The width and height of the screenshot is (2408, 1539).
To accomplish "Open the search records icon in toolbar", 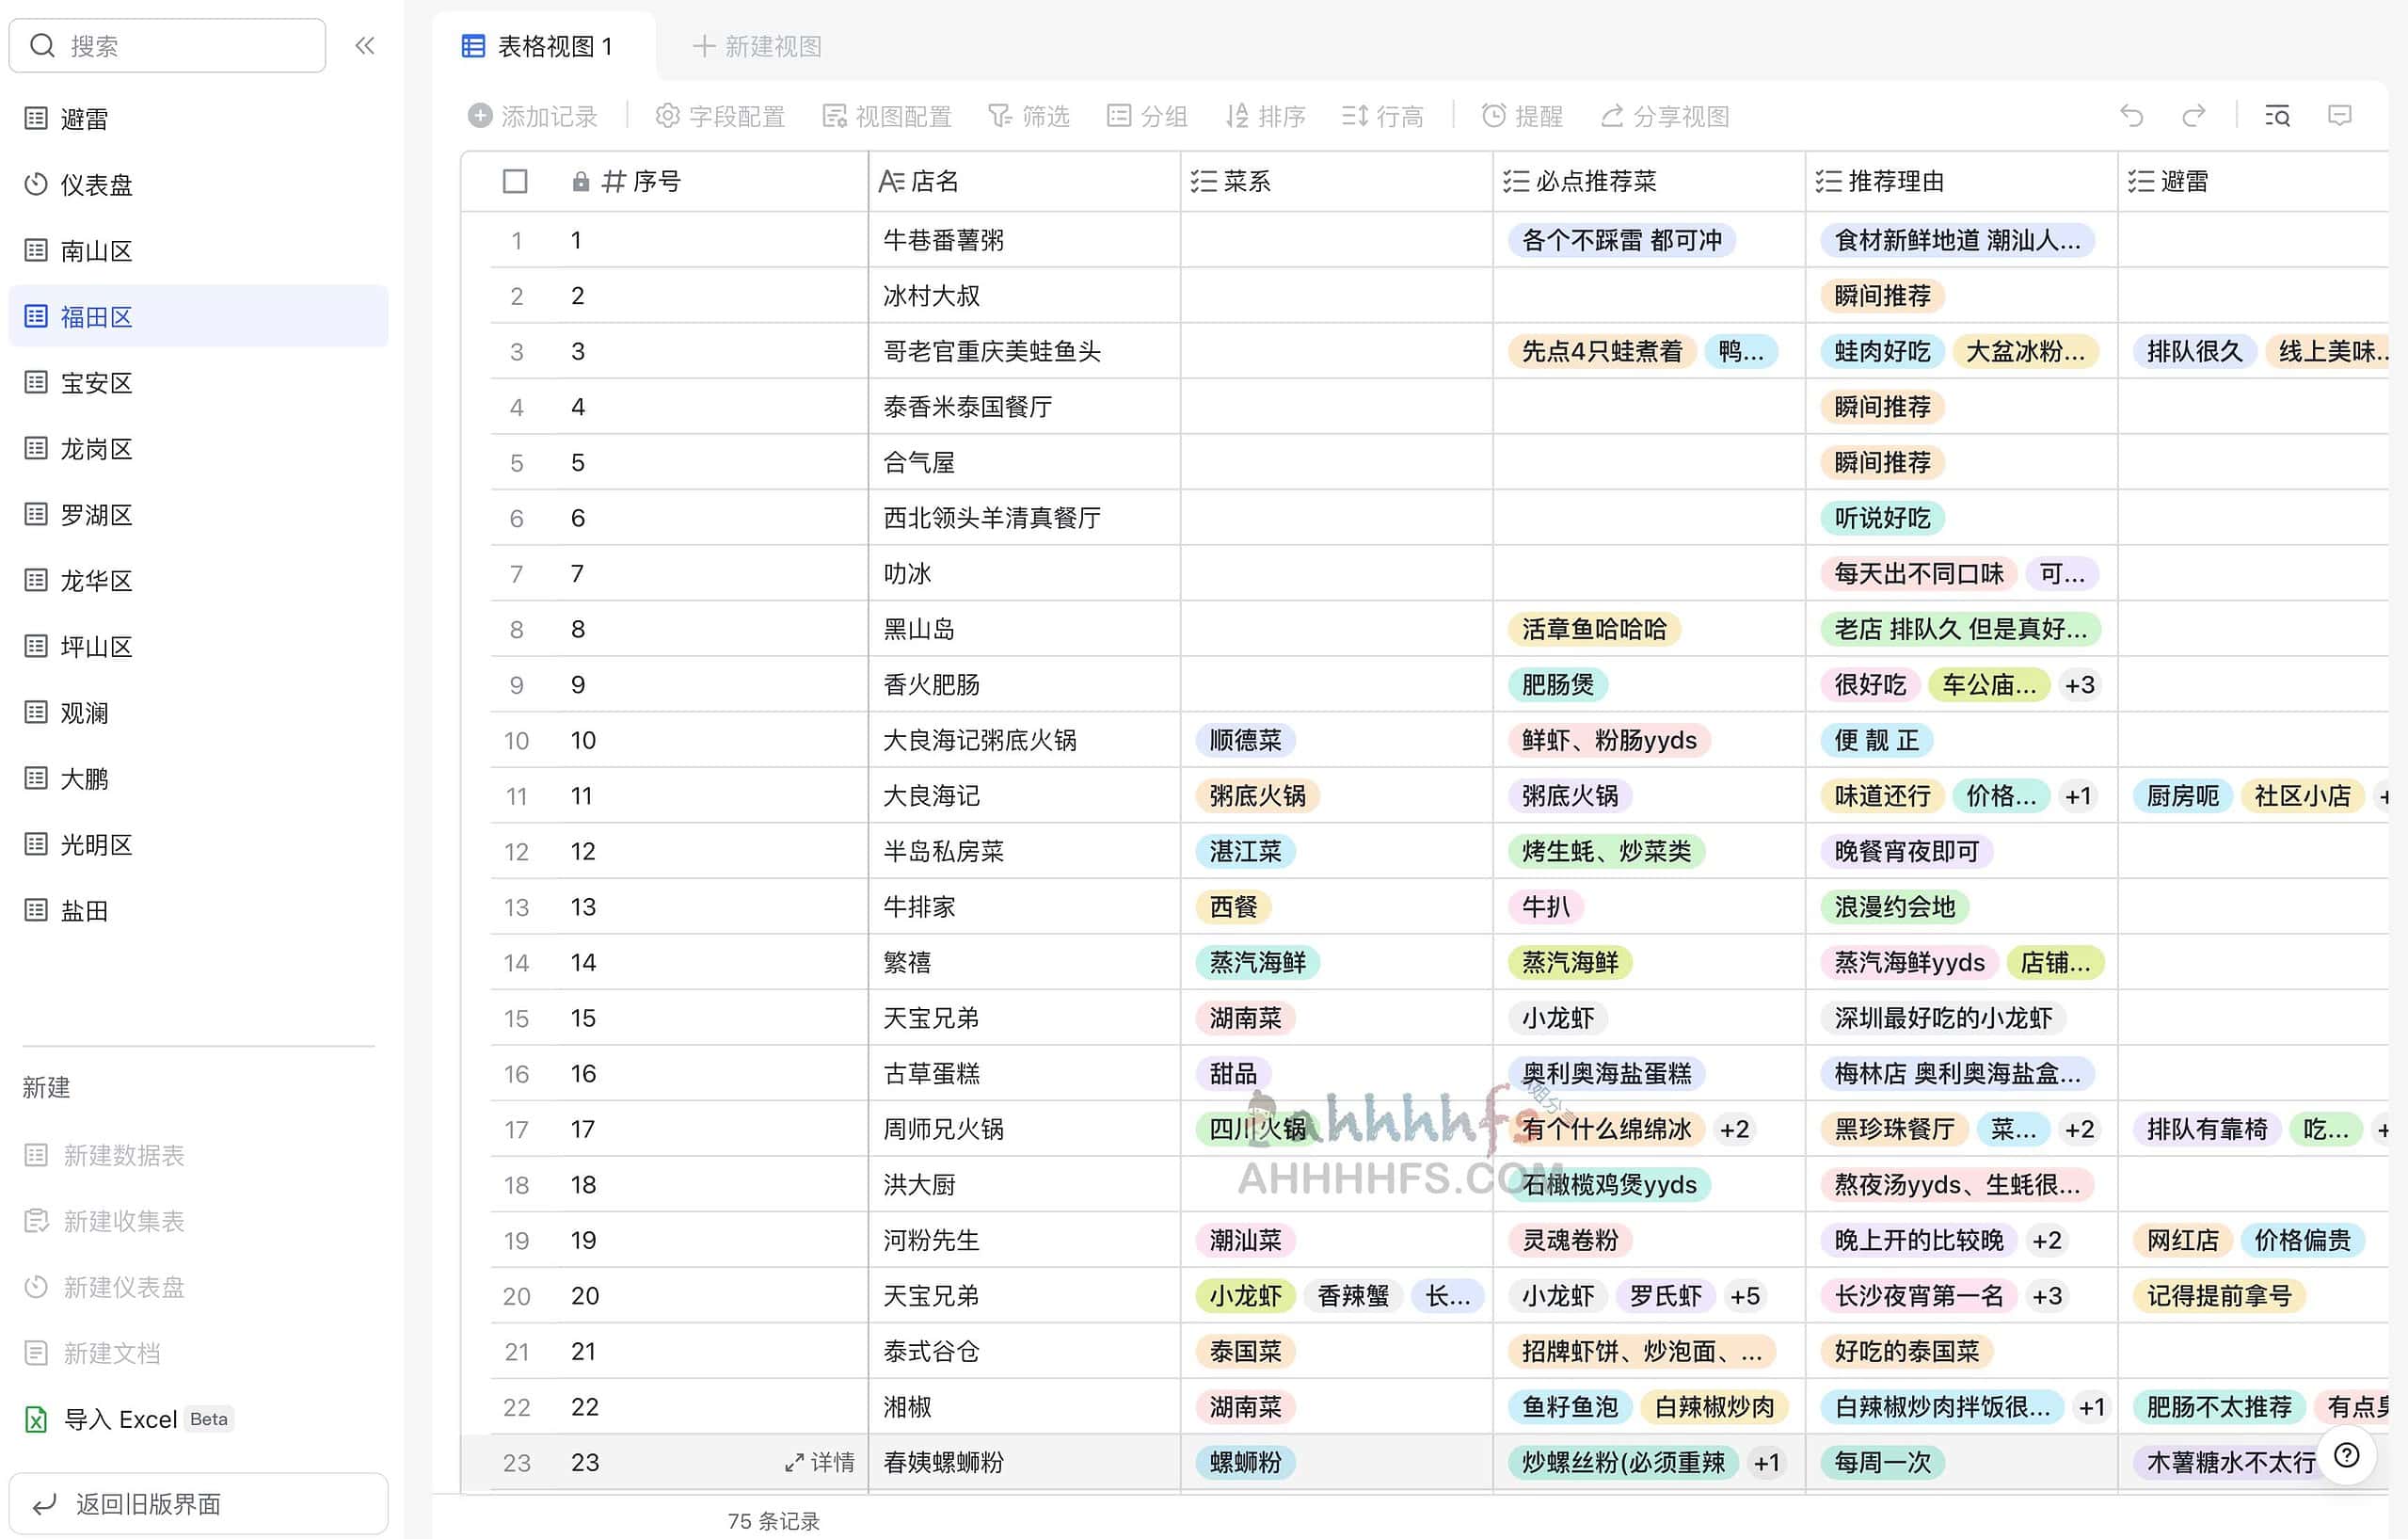I will pyautogui.click(x=2277, y=116).
